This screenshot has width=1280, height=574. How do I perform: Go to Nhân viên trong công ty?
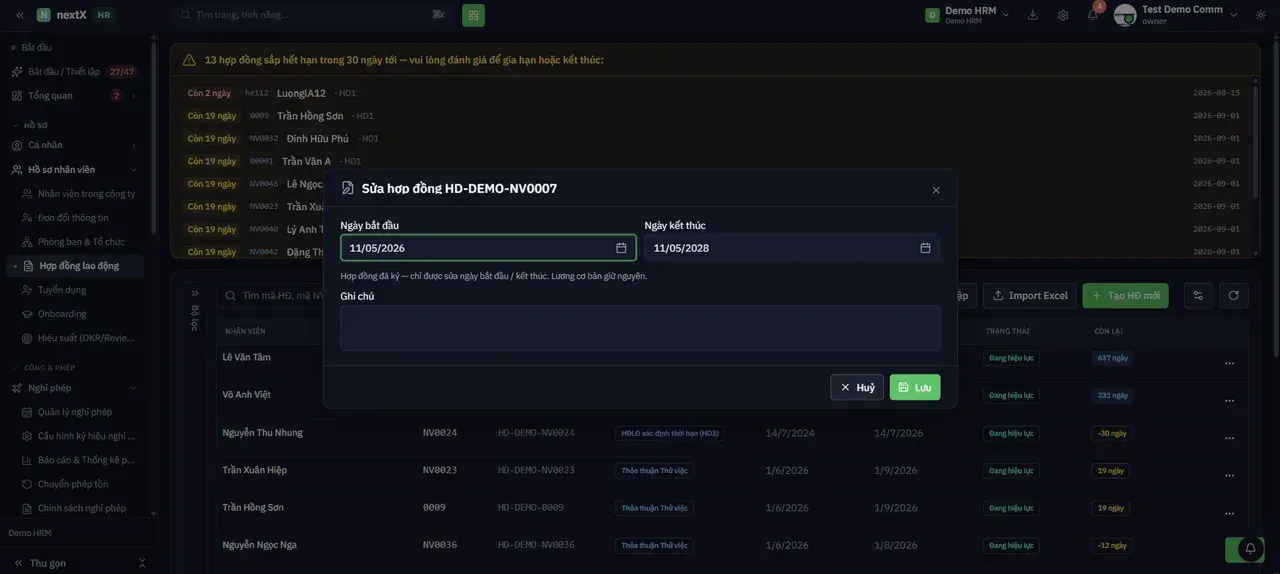86,194
